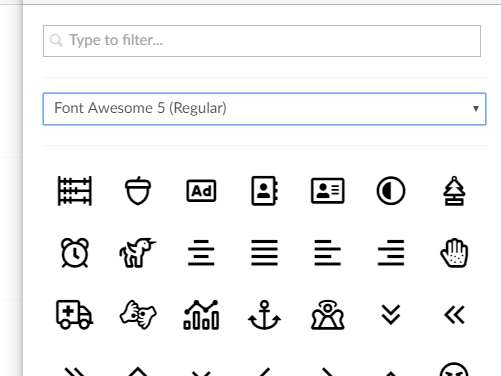
Task: Choose the analytics chart icon
Action: click(x=201, y=315)
